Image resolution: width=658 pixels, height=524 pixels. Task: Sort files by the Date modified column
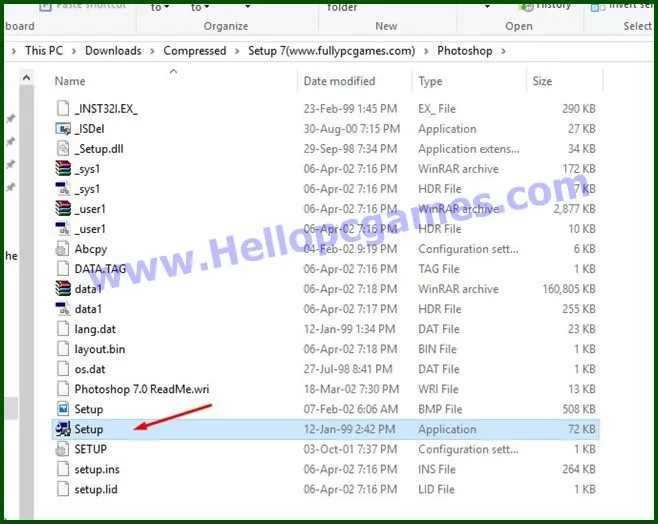click(339, 81)
